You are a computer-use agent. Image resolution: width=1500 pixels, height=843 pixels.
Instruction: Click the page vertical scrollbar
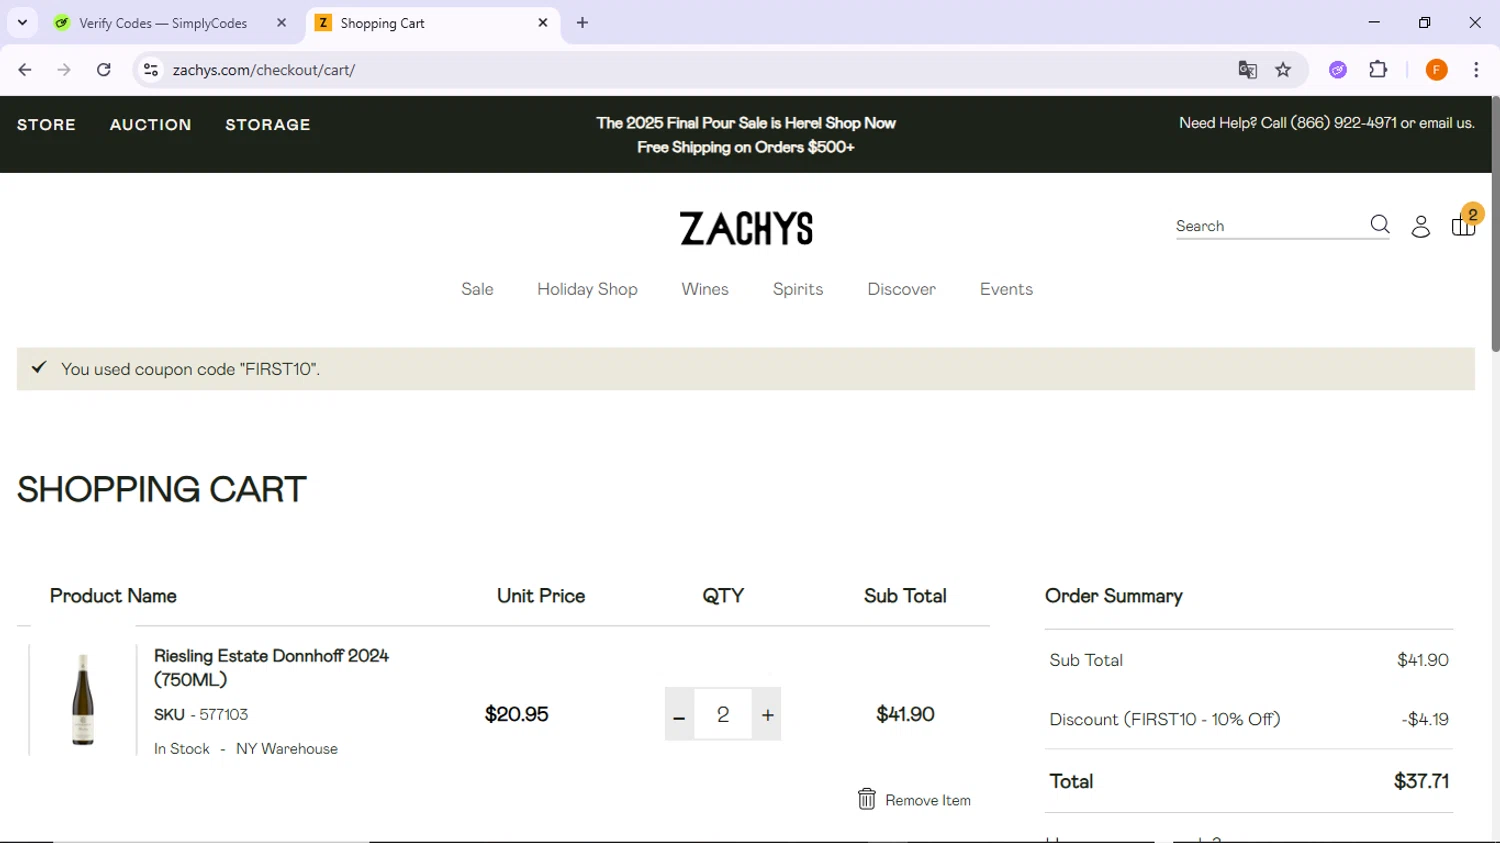coord(1495,225)
